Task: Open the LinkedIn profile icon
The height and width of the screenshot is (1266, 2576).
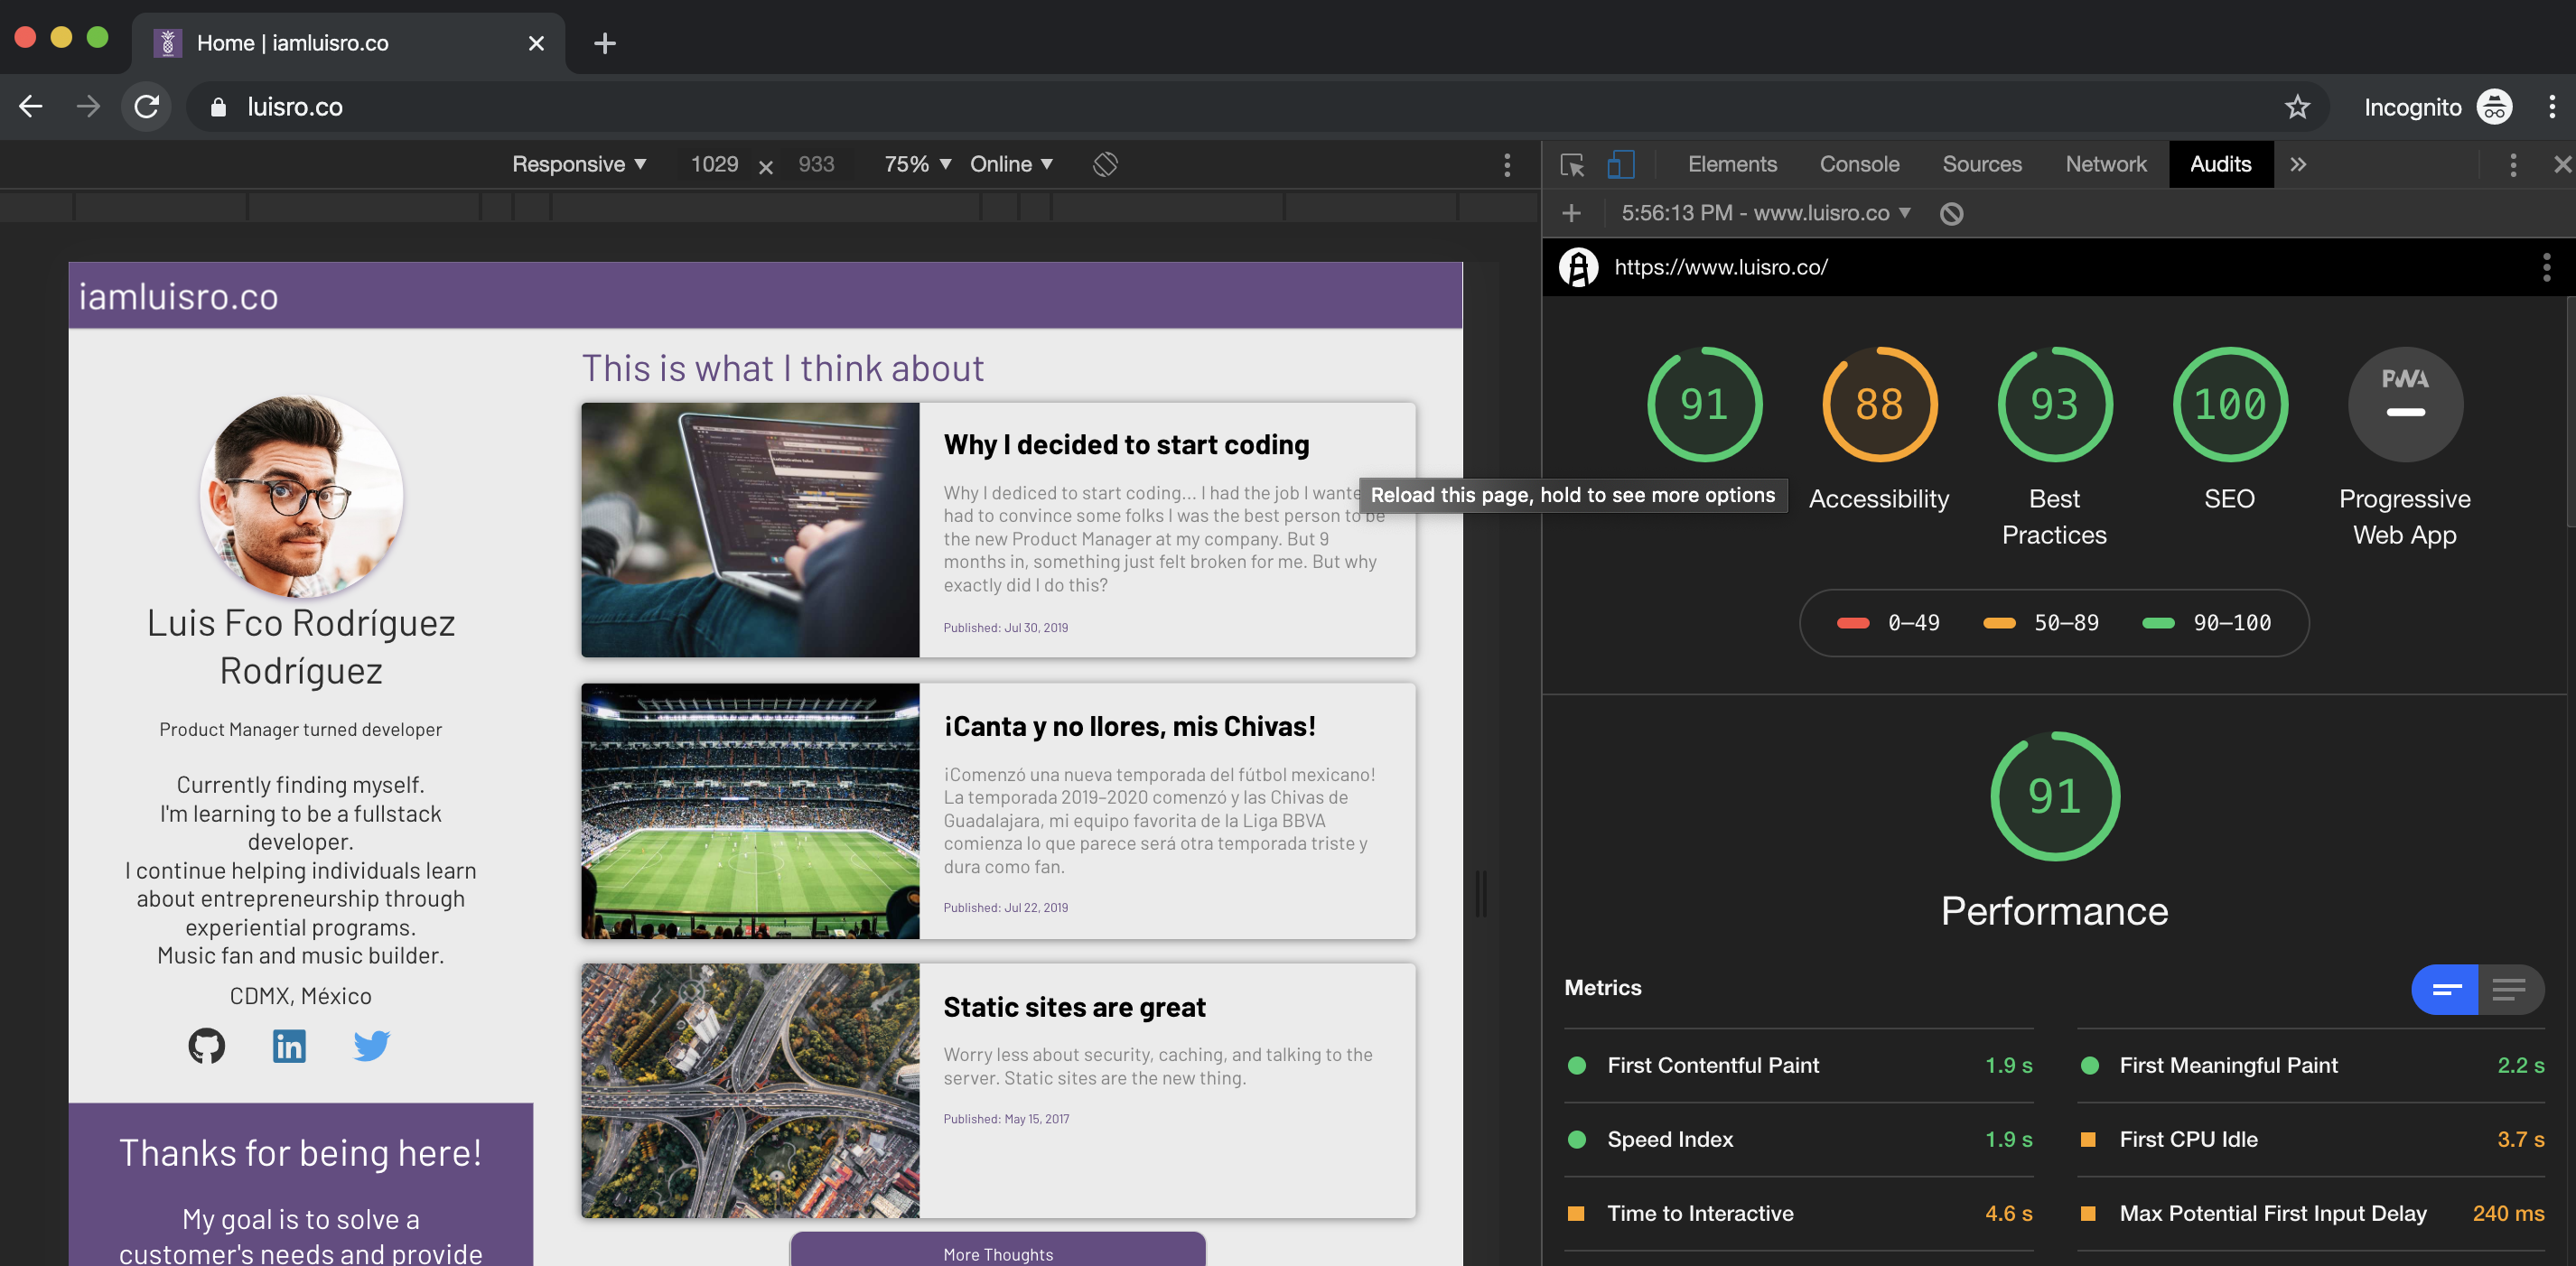Action: (289, 1046)
